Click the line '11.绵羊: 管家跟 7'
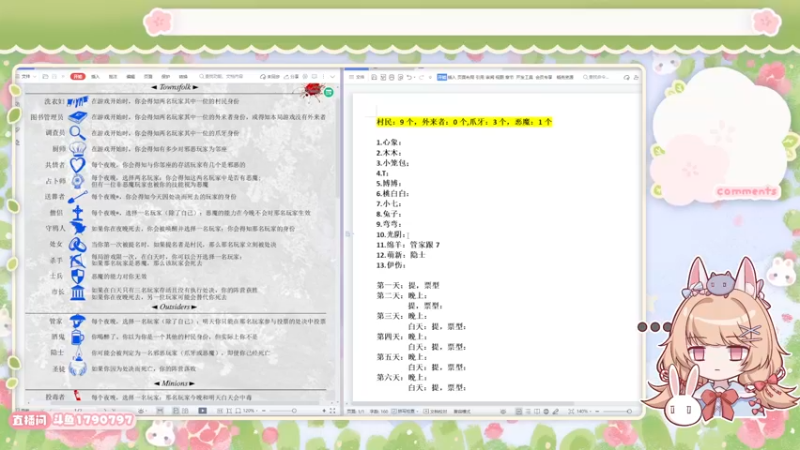This screenshot has height=450, width=800. click(408, 244)
